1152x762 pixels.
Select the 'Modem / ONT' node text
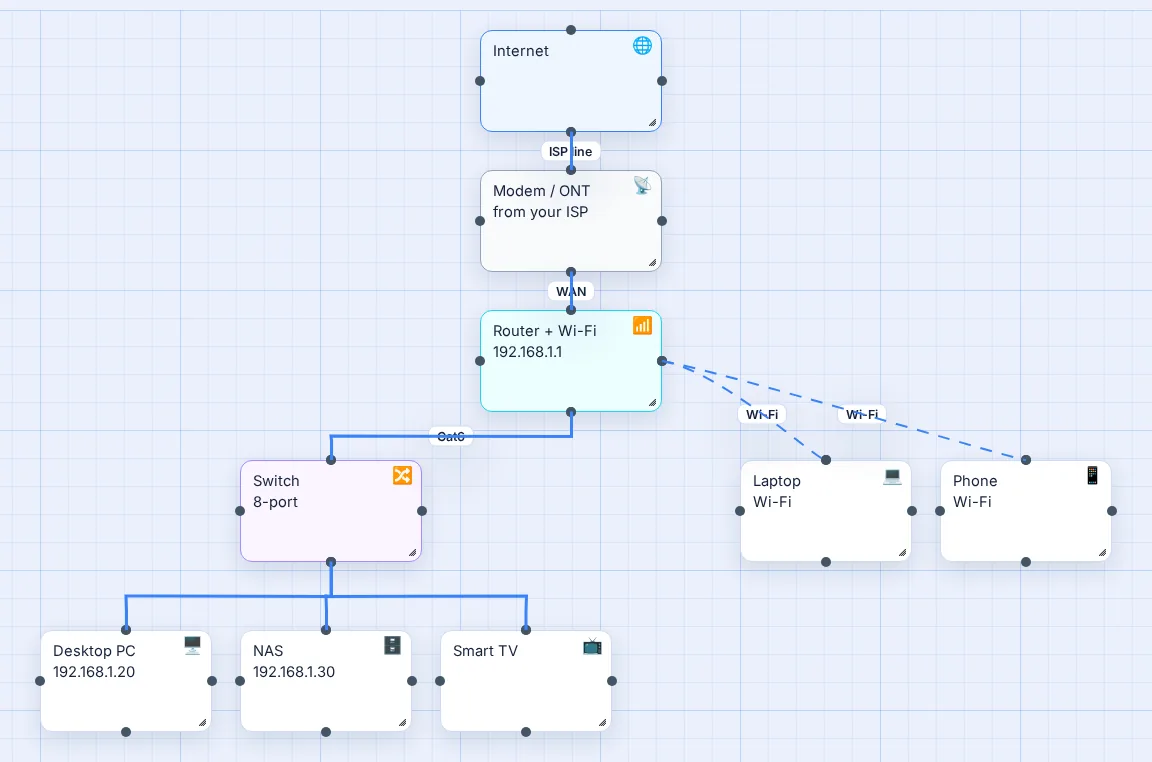pos(541,191)
